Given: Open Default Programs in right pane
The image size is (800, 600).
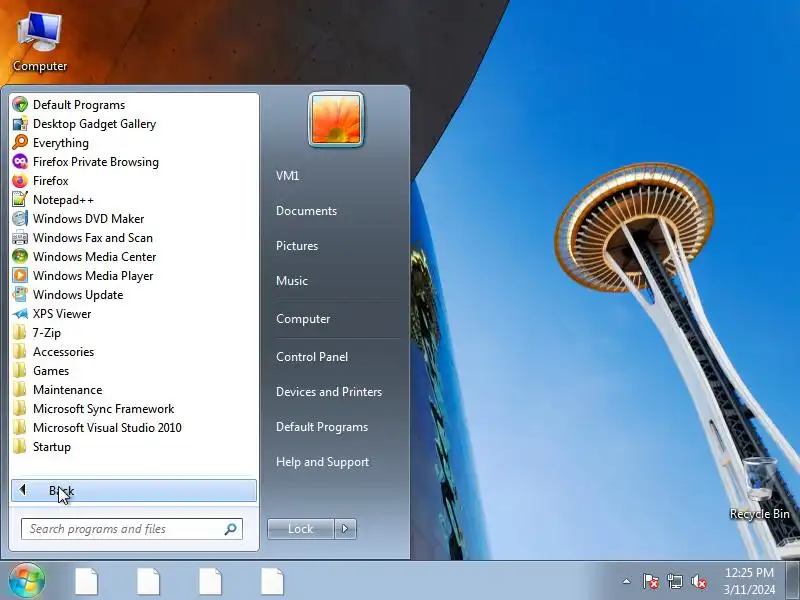Looking at the screenshot, I should click(322, 427).
